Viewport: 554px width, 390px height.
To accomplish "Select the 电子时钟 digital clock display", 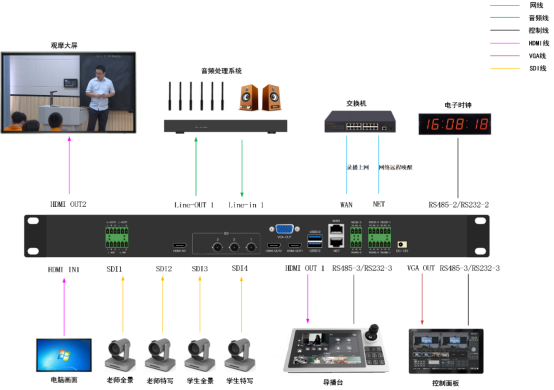I will 455,124.
